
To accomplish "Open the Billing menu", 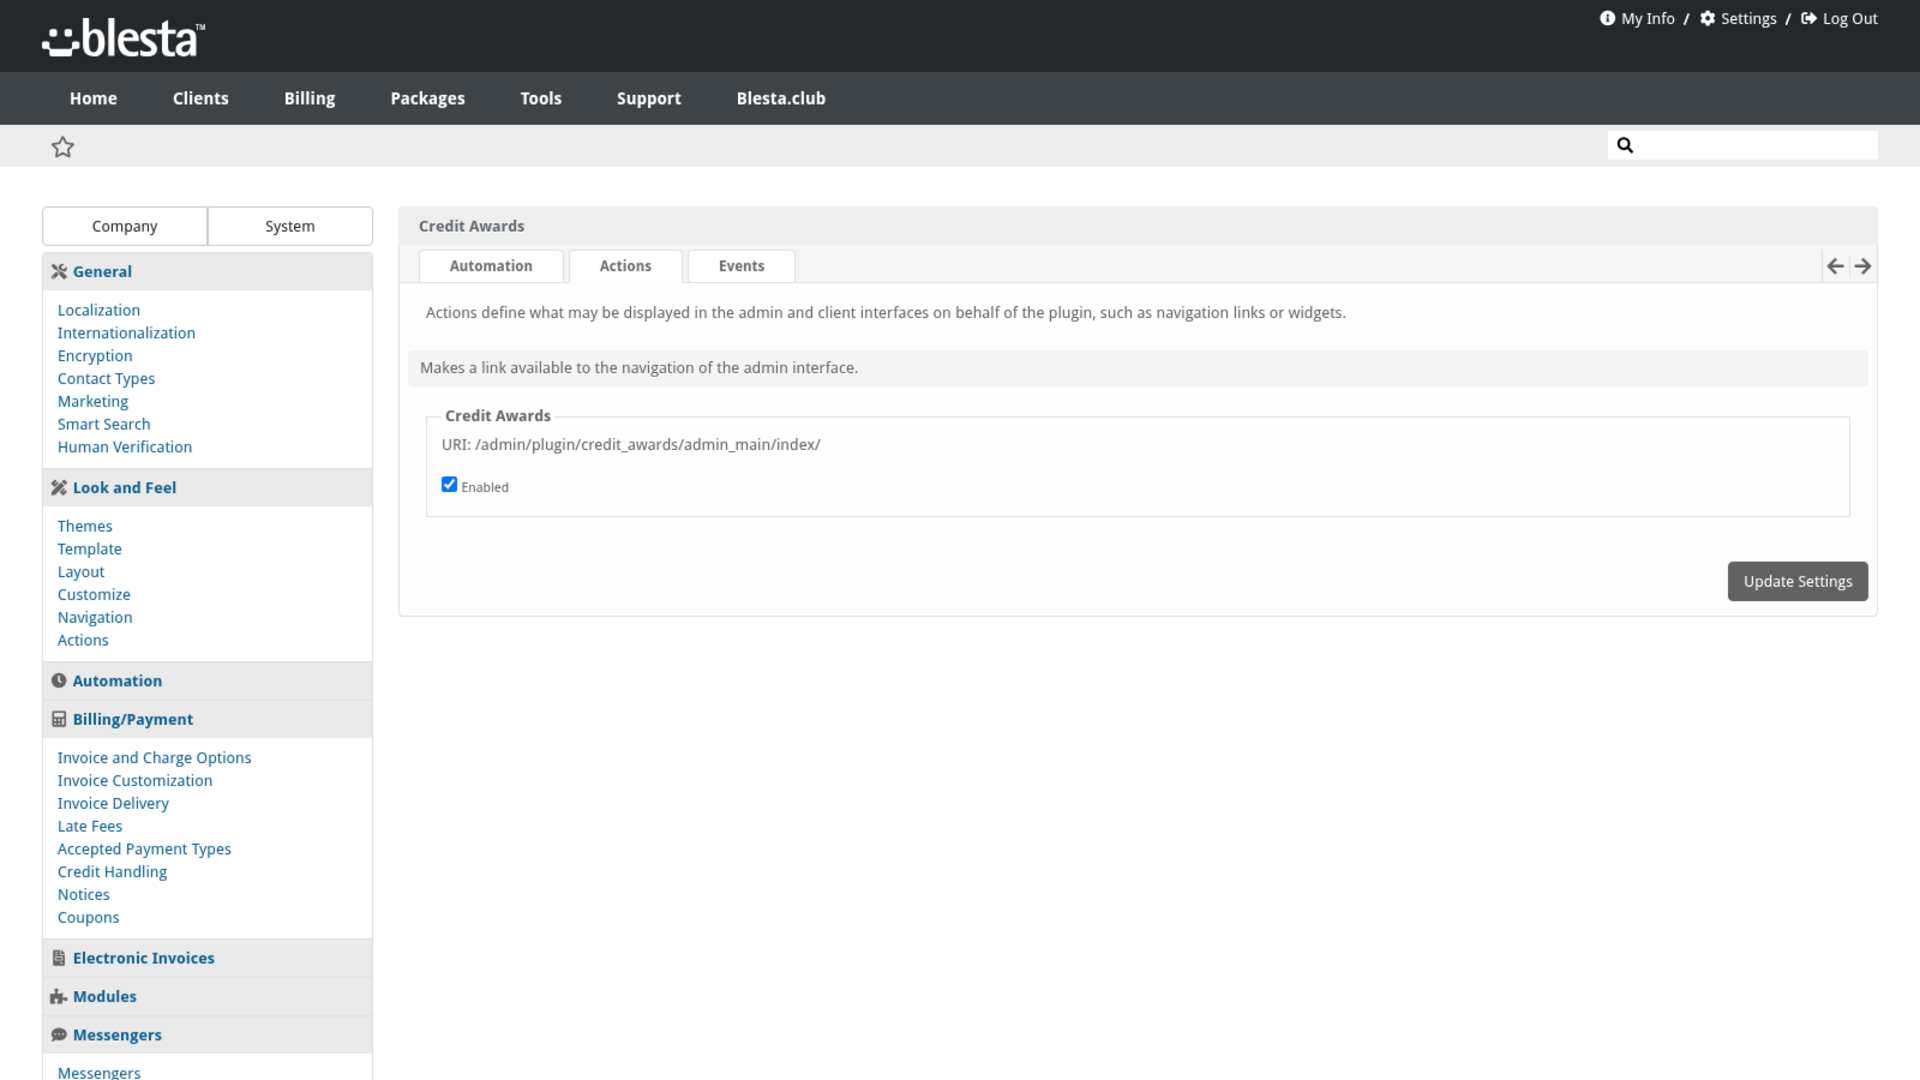I will coord(309,98).
